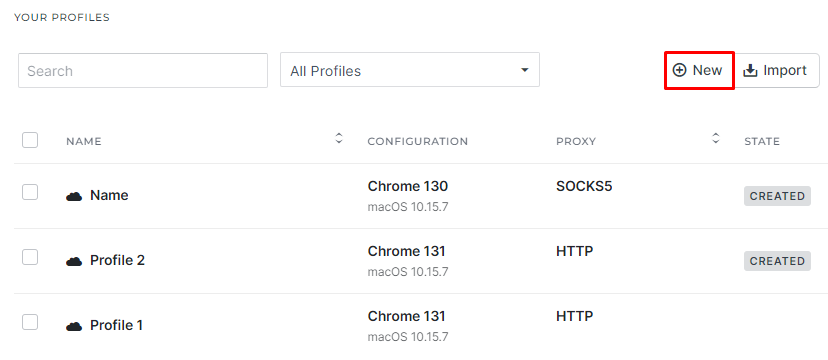
Task: Check the box for Profile 2
Action: pos(30,257)
